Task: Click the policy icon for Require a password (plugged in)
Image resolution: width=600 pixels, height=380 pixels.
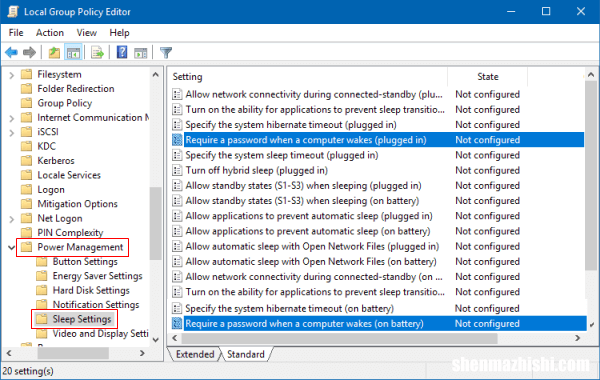Action: pos(177,140)
